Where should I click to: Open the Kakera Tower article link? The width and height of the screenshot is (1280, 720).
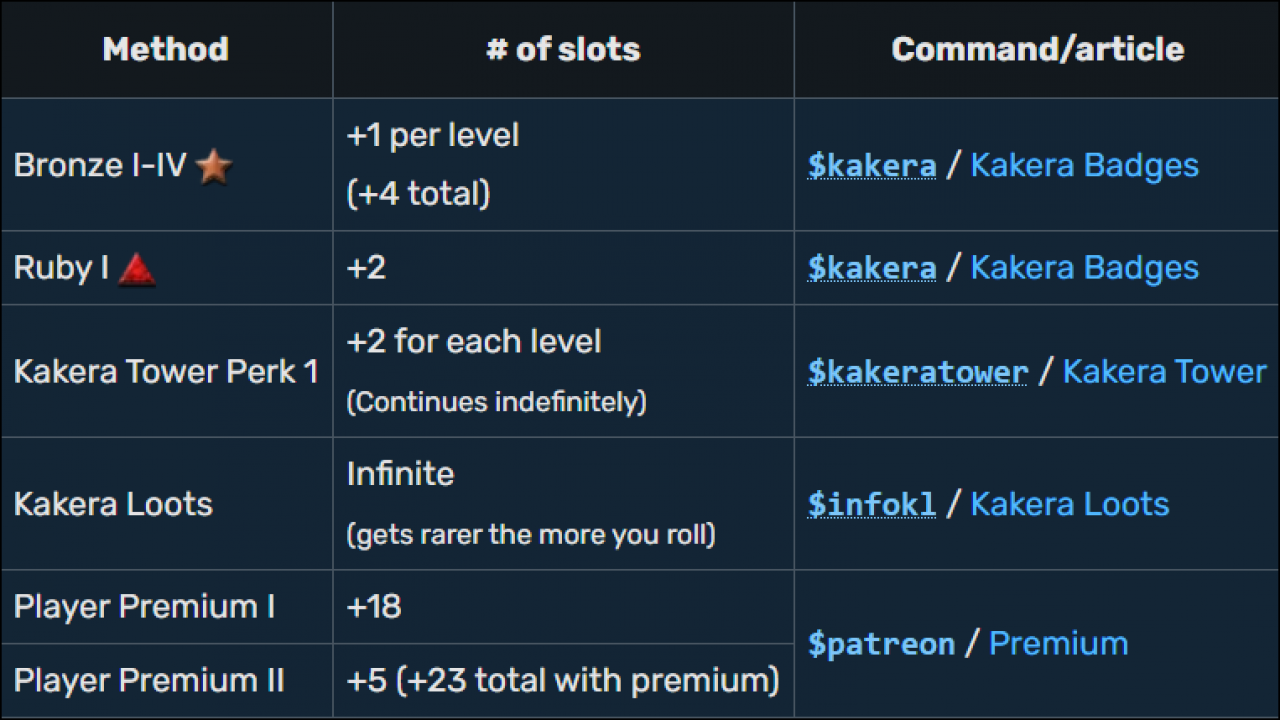point(1164,372)
